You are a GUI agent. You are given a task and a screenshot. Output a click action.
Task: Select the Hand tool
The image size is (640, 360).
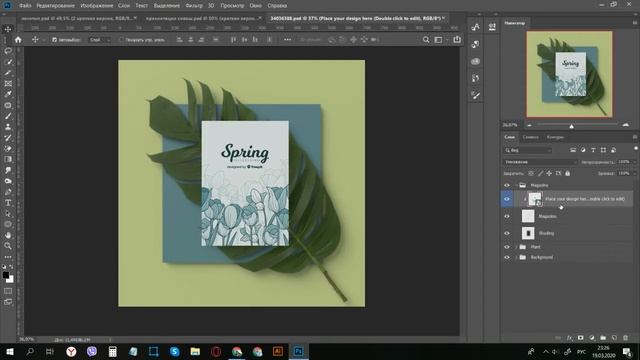pos(8,235)
